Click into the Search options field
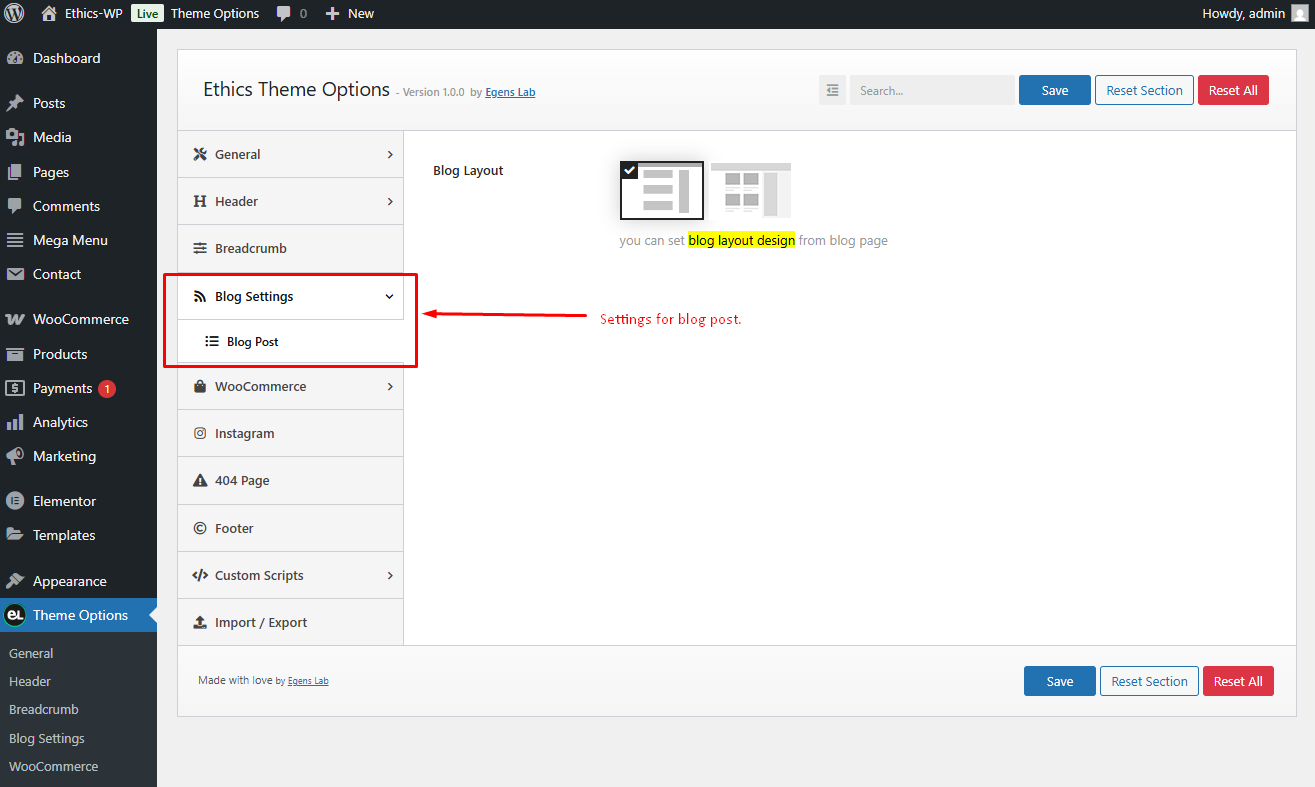Screen dimensions: 1315x787 click(932, 90)
